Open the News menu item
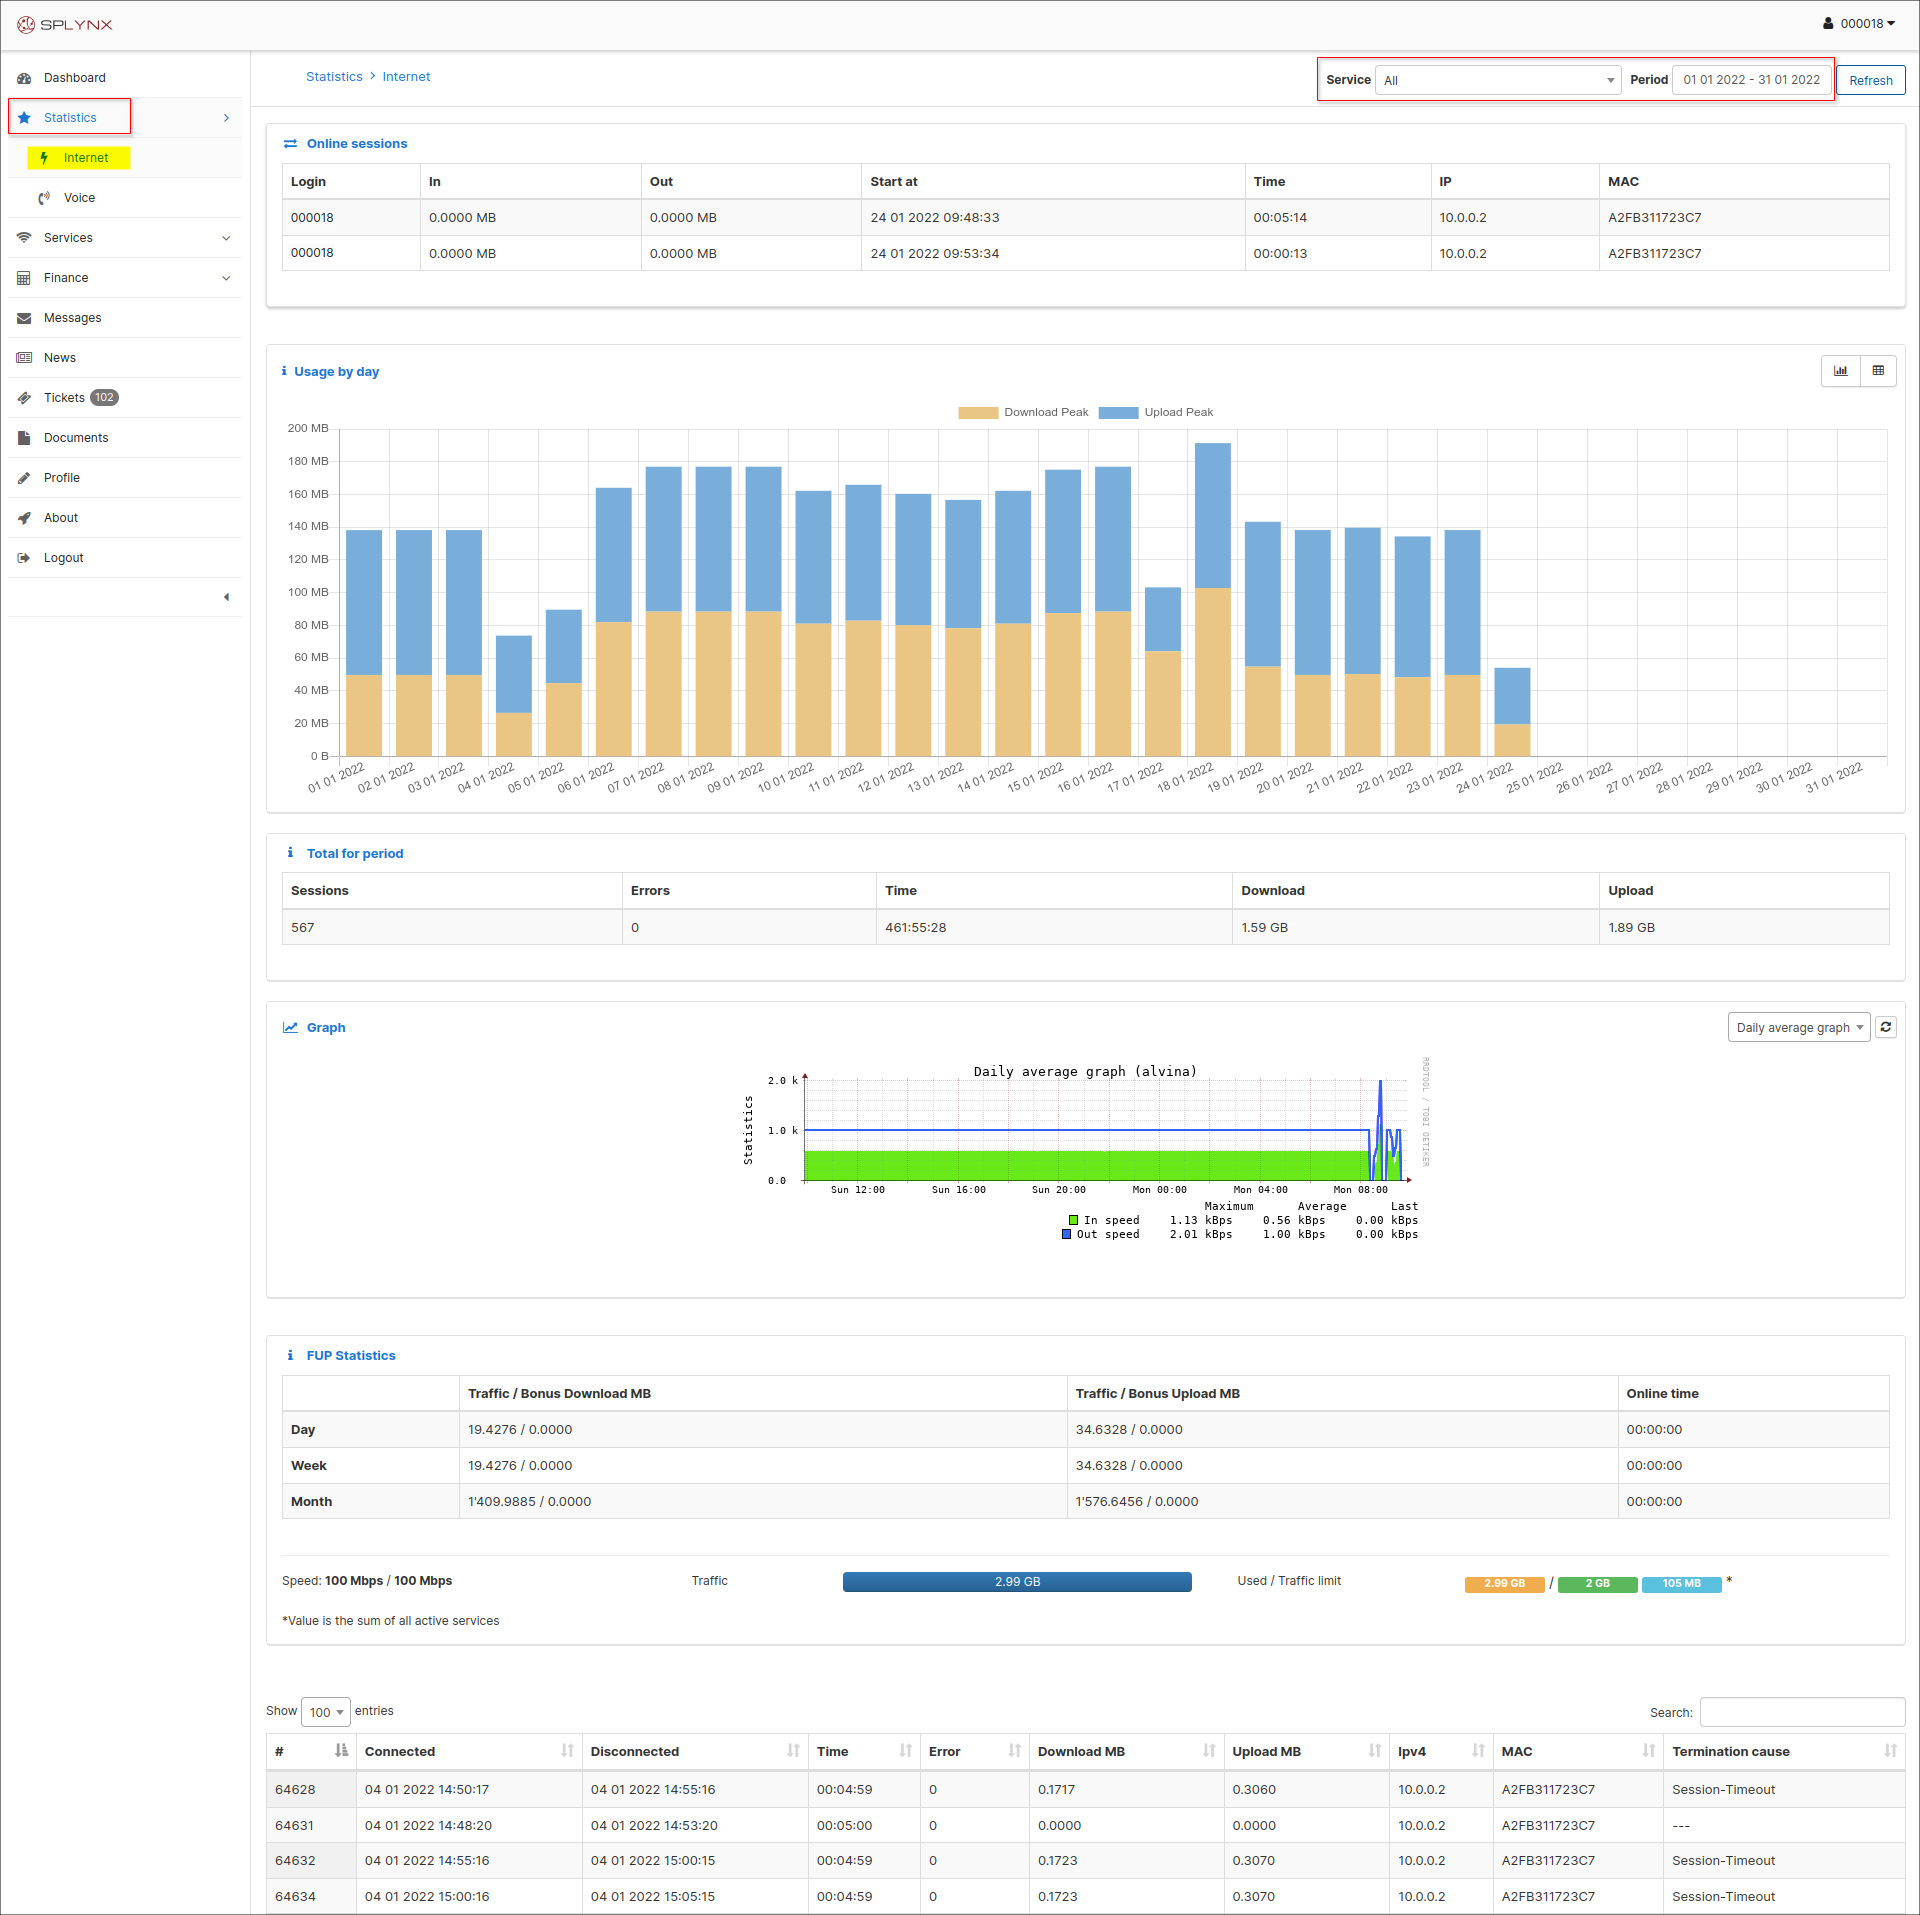Screen dimensions: 1920x1915 point(125,358)
